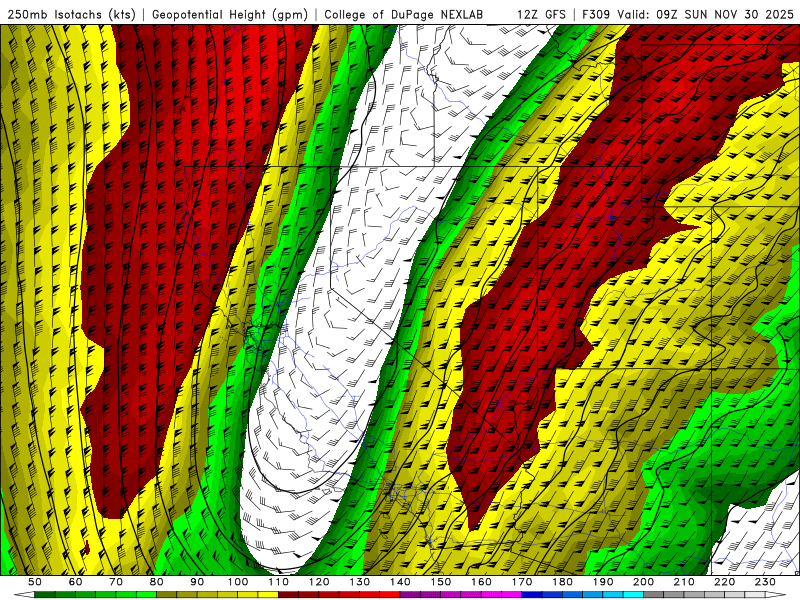Click the 80 label on the color scale
800x600 pixels.
click(x=156, y=582)
